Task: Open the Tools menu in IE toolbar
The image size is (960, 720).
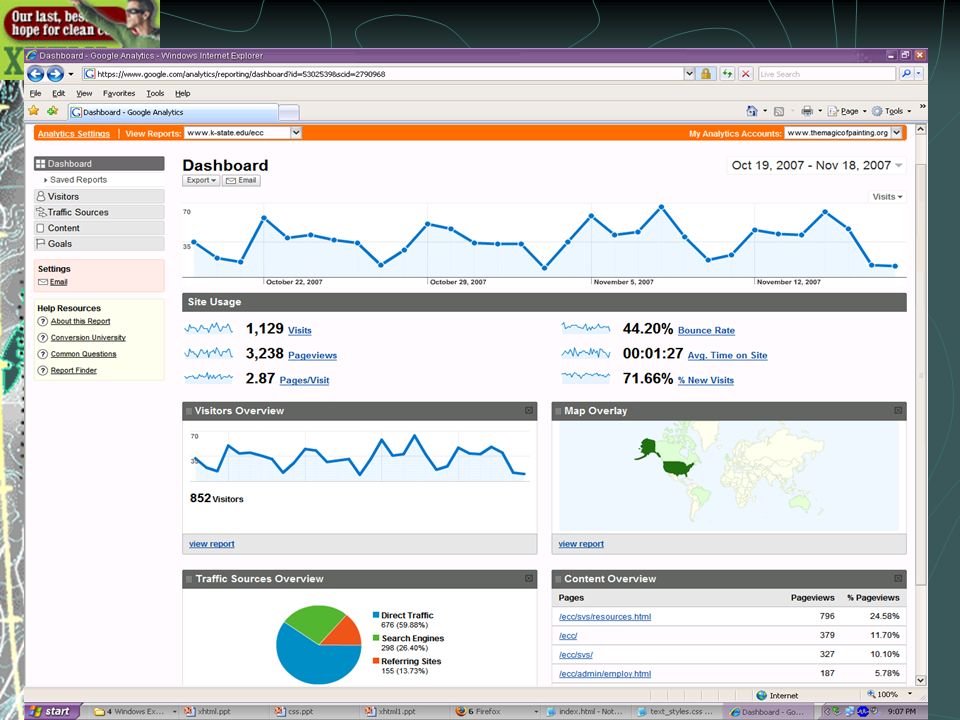Action: (892, 111)
